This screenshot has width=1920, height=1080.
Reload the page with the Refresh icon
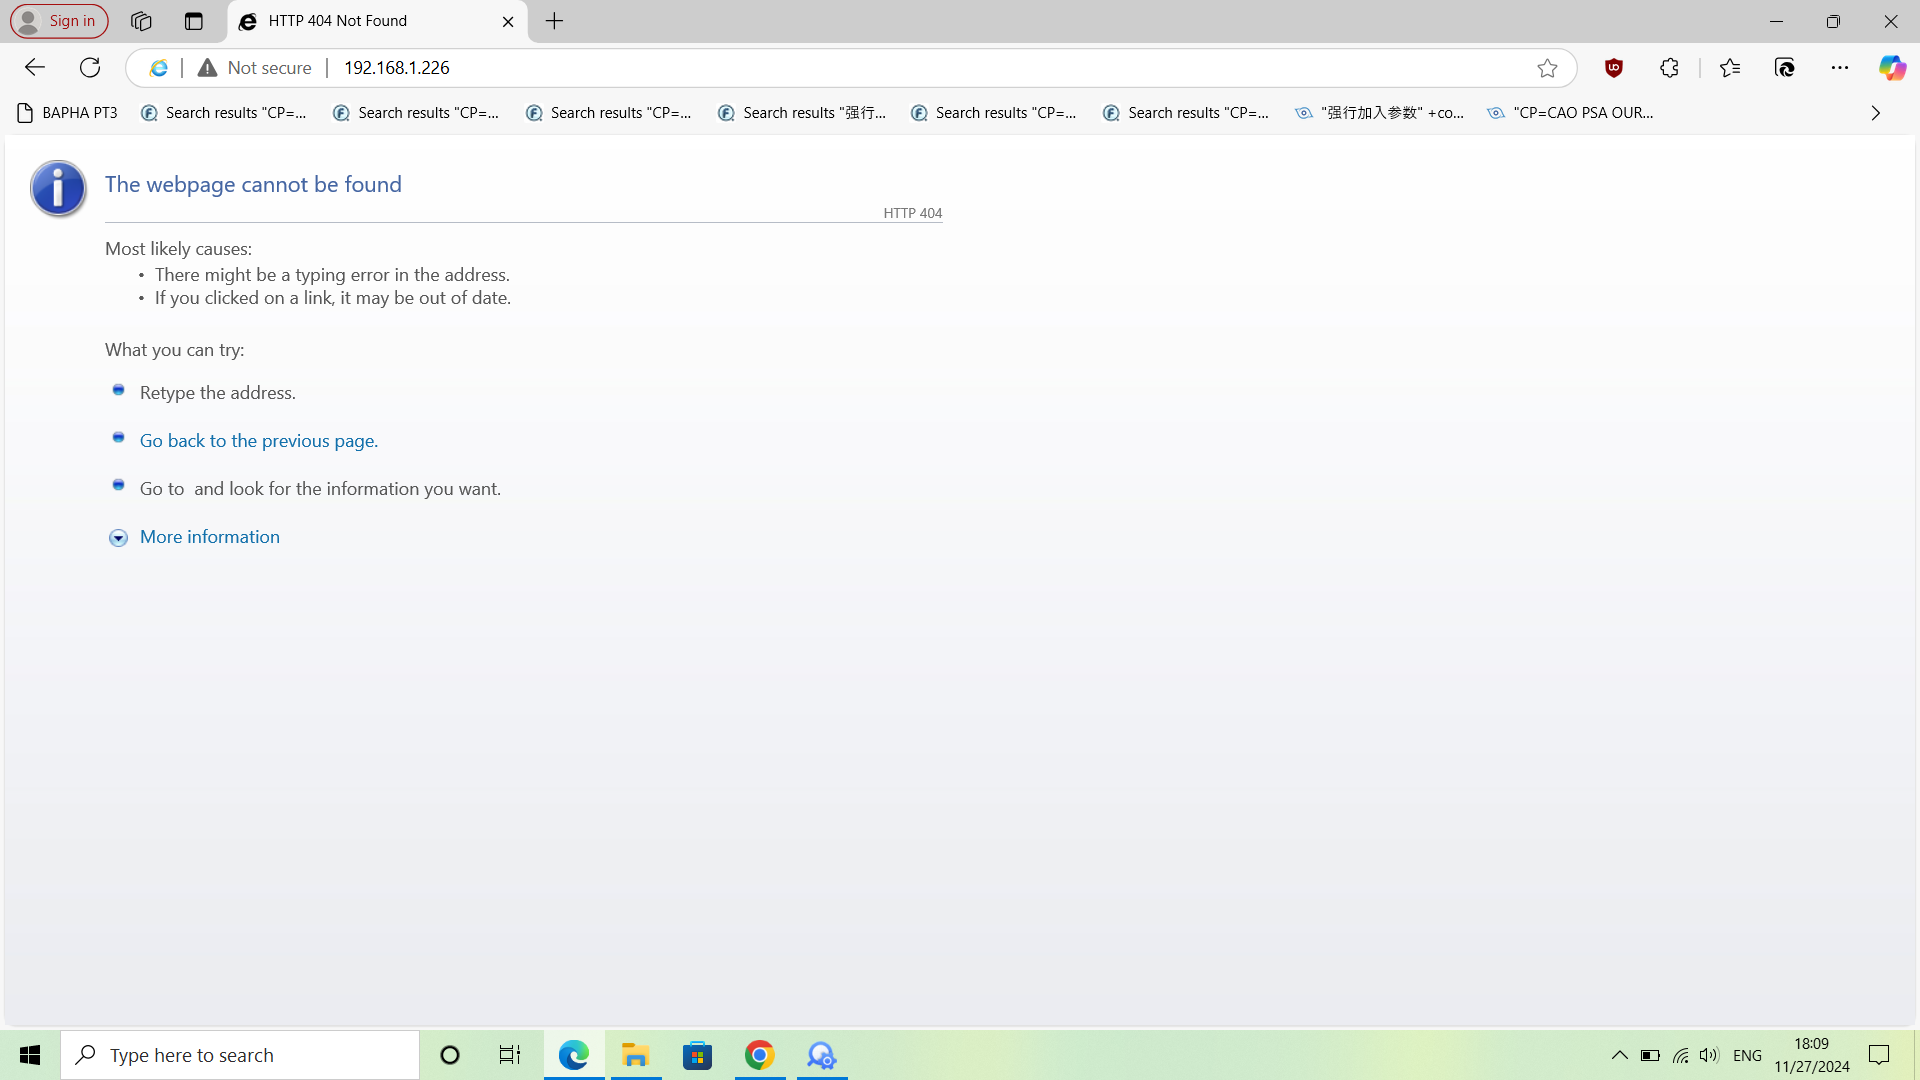click(x=90, y=68)
